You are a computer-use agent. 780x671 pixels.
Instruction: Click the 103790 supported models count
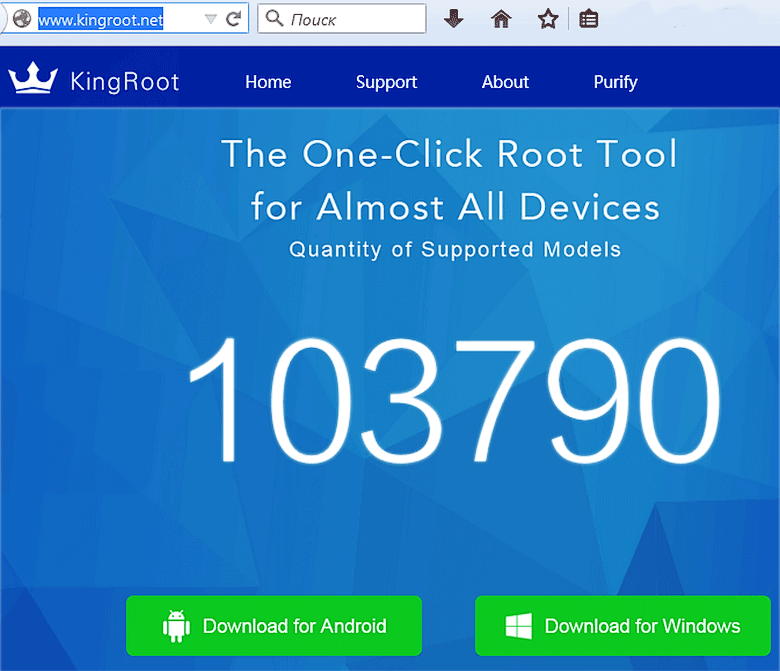[454, 400]
